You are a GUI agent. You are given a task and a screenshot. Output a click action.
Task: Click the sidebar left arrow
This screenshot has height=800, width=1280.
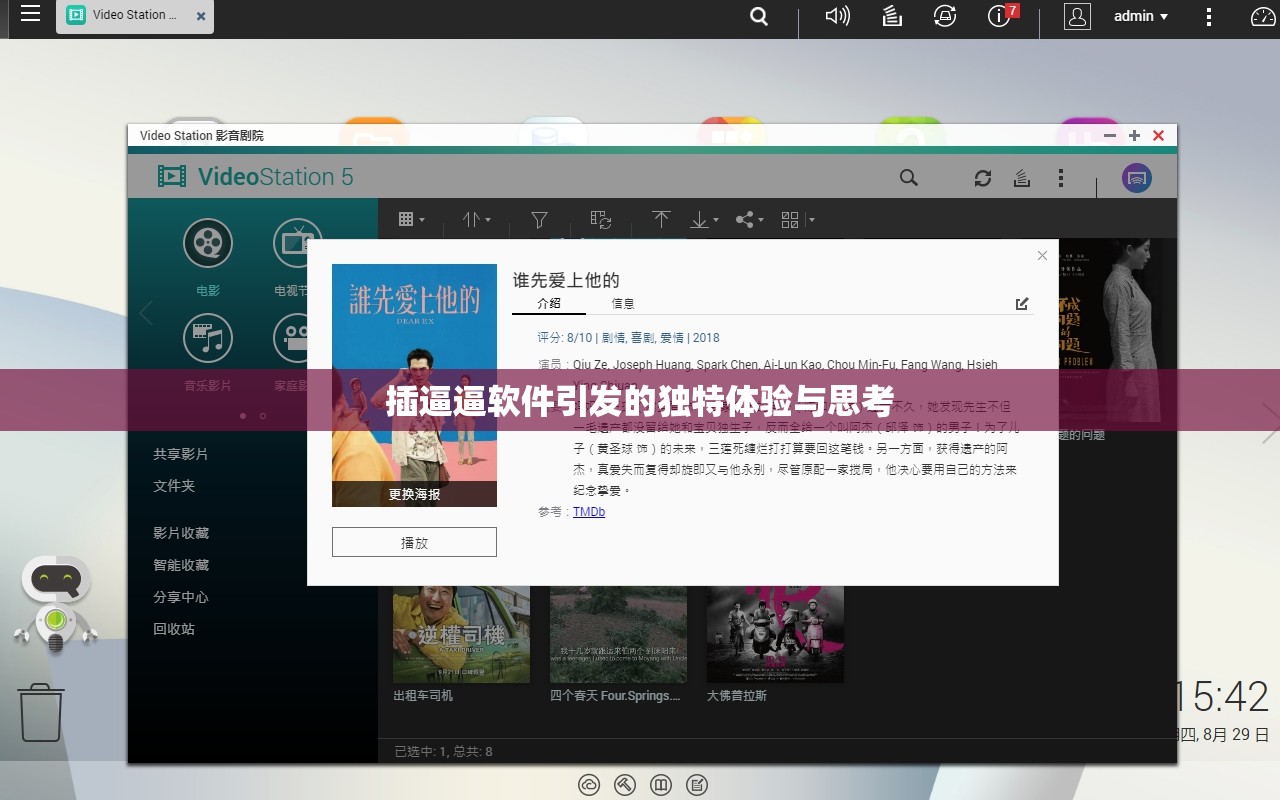146,313
